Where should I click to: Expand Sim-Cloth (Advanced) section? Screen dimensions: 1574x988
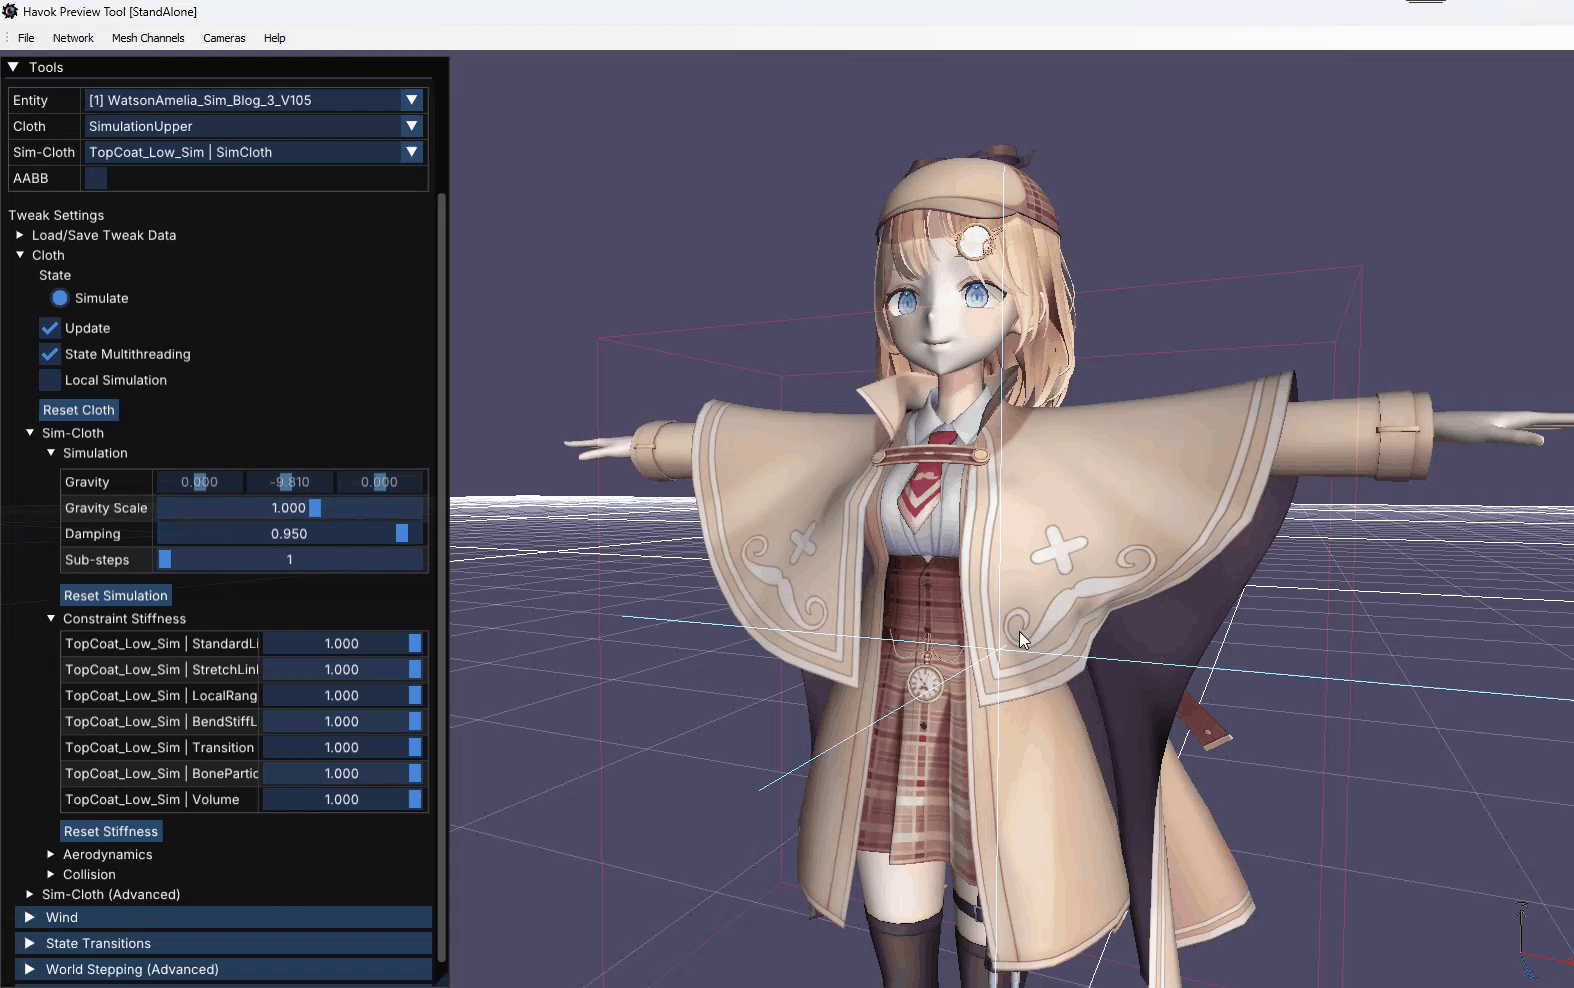tap(30, 895)
